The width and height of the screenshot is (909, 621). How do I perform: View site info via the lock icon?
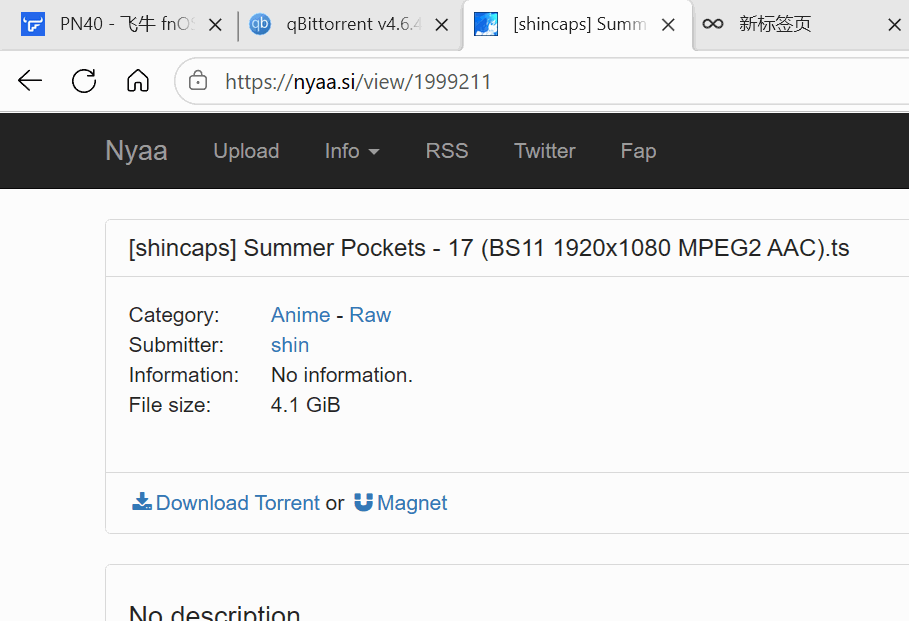pyautogui.click(x=198, y=81)
